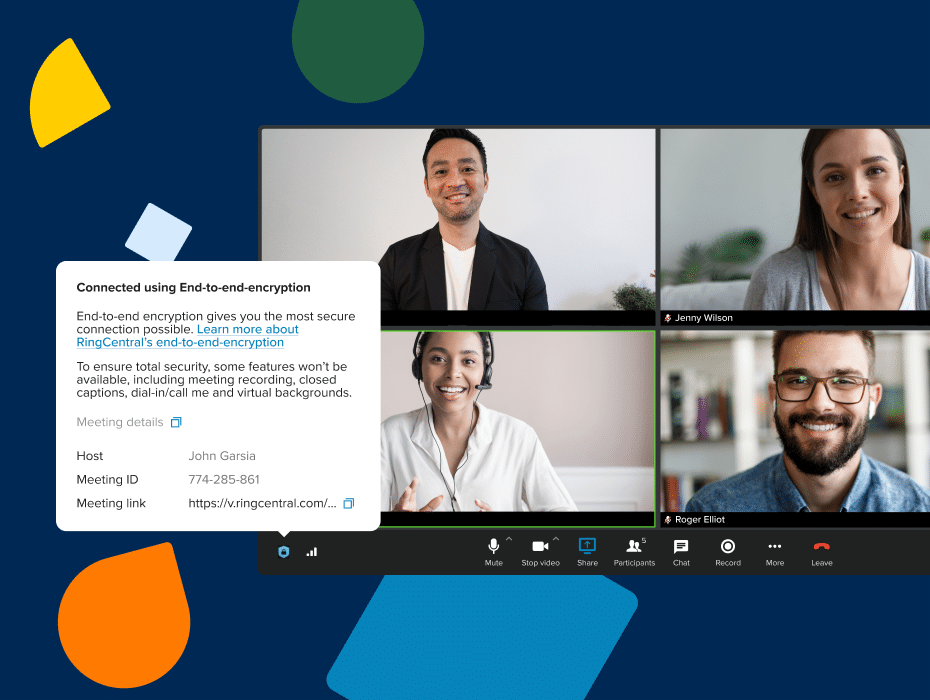Expand the microphone options caret beside Mute
930x700 pixels.
click(509, 539)
